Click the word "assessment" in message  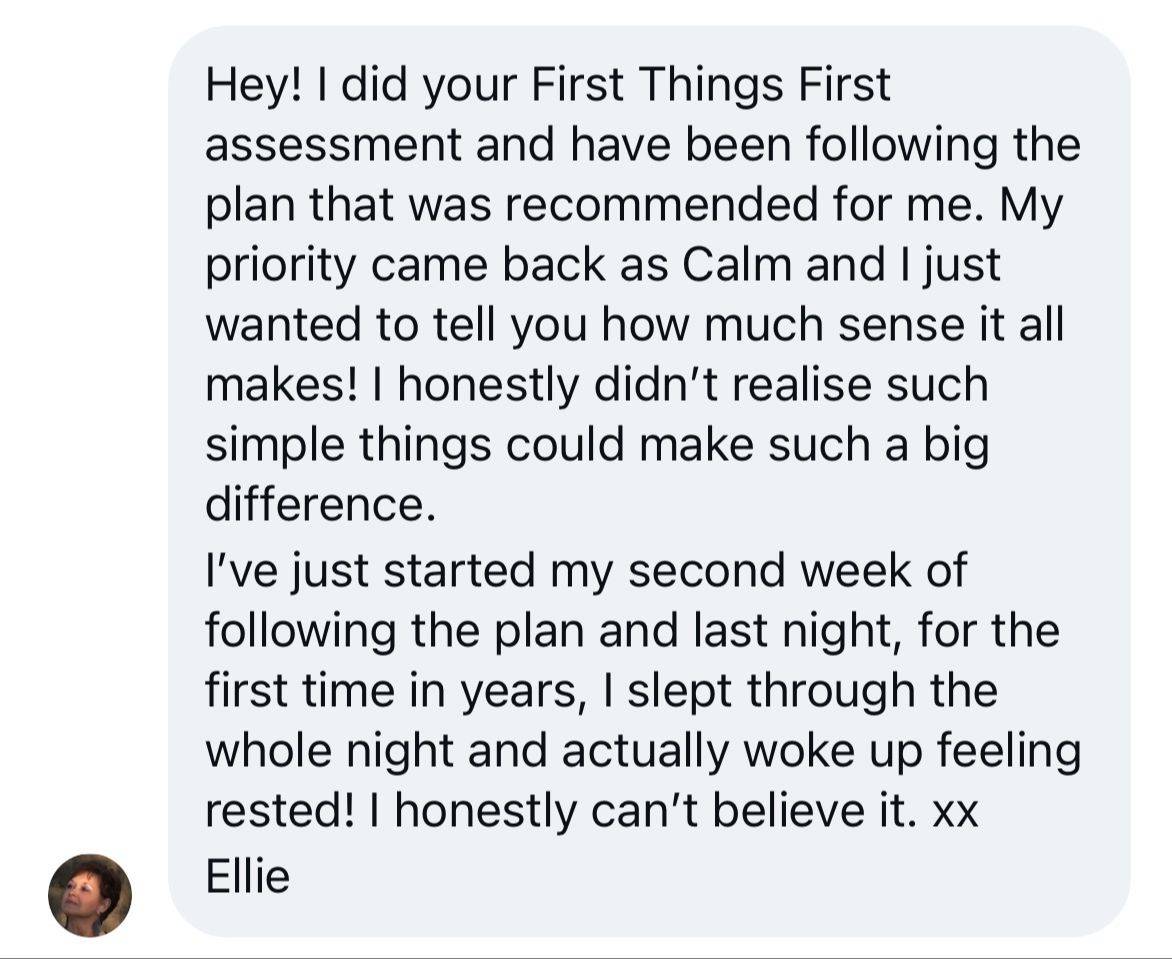333,146
